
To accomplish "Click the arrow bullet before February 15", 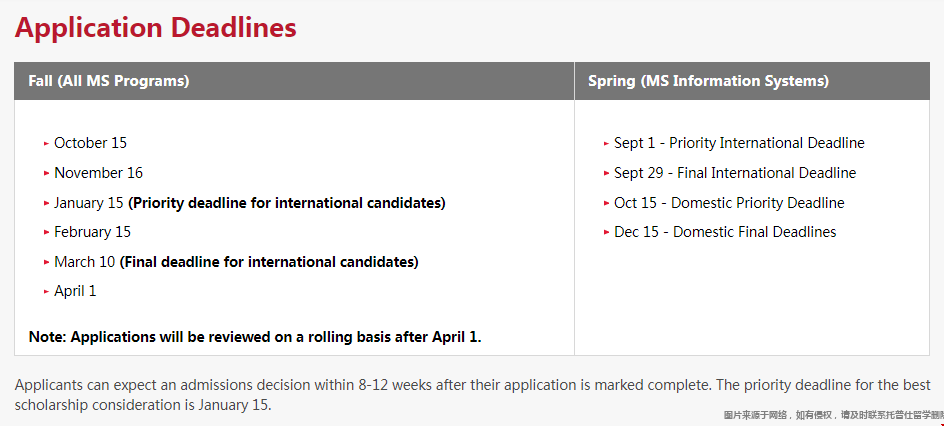I will coord(46,232).
